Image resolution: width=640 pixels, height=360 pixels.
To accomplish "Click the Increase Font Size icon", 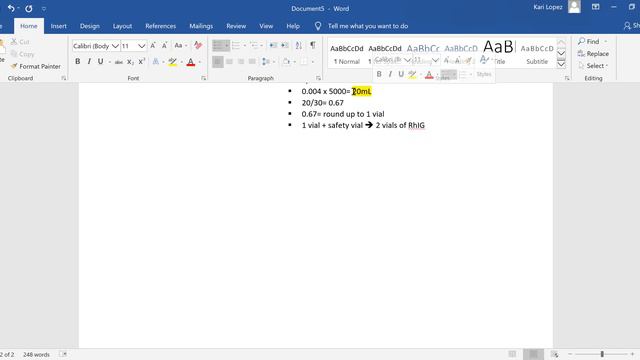I will (x=153, y=46).
